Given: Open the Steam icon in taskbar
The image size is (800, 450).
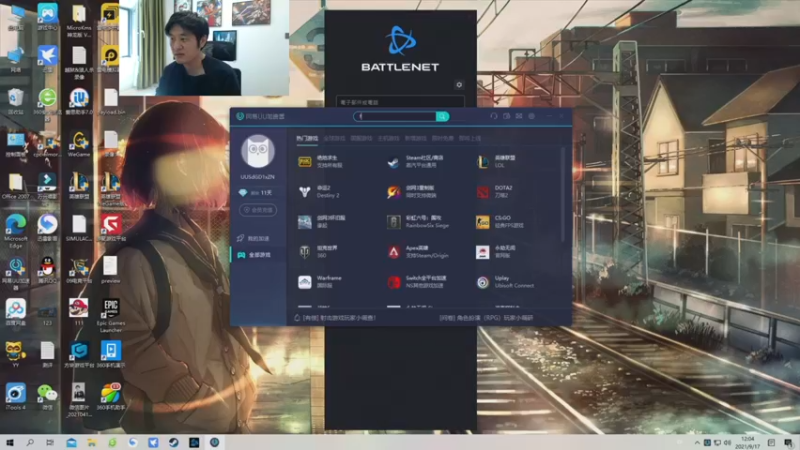Looking at the screenshot, I should pos(173,442).
